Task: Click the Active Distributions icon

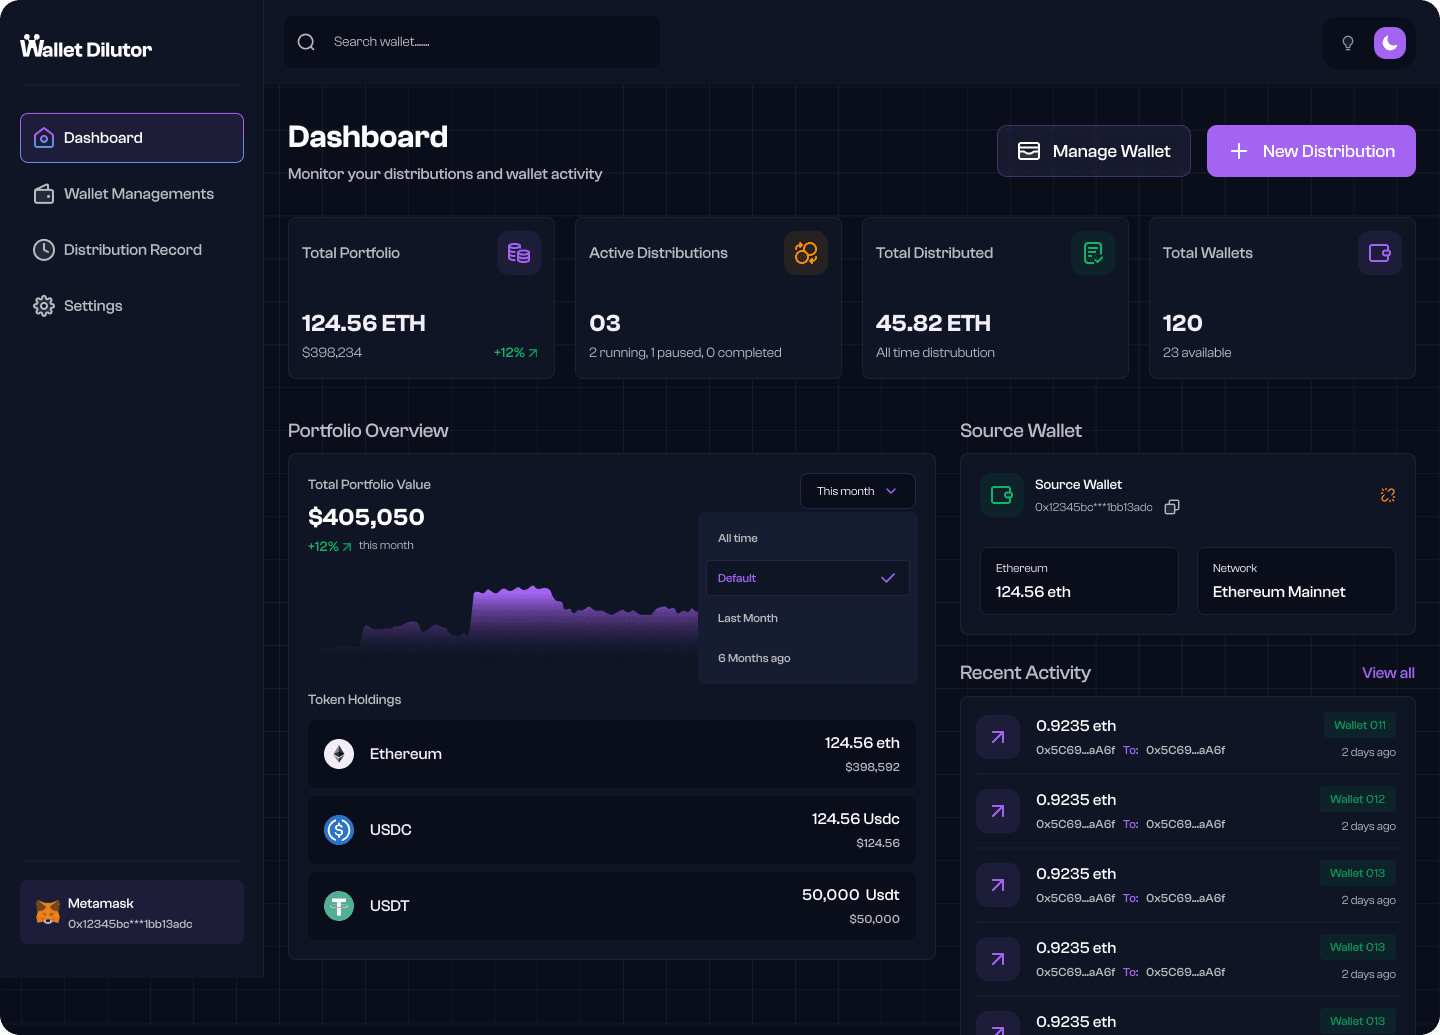Action: tap(805, 253)
